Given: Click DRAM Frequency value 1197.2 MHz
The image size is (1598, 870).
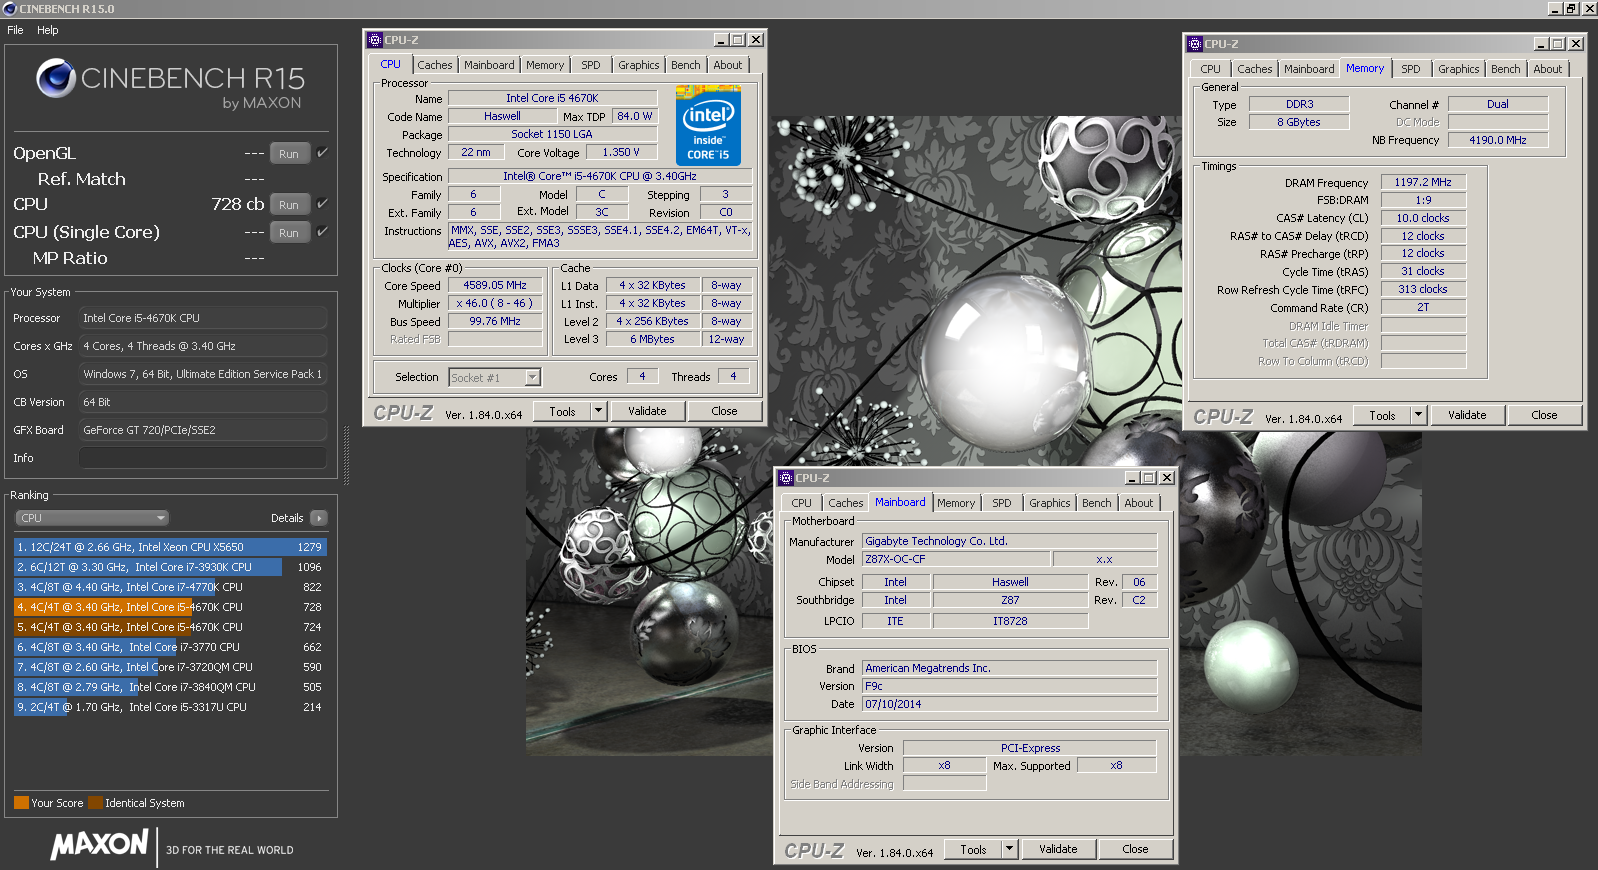Looking at the screenshot, I should point(1423,182).
